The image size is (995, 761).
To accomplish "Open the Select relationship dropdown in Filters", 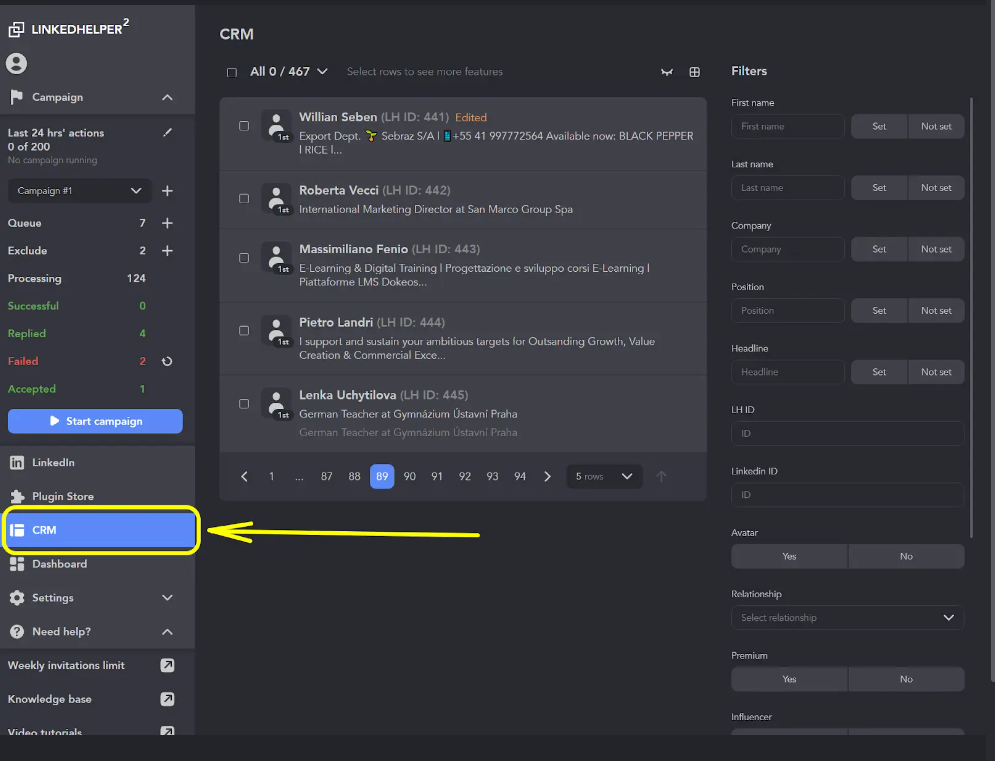I will pyautogui.click(x=846, y=617).
